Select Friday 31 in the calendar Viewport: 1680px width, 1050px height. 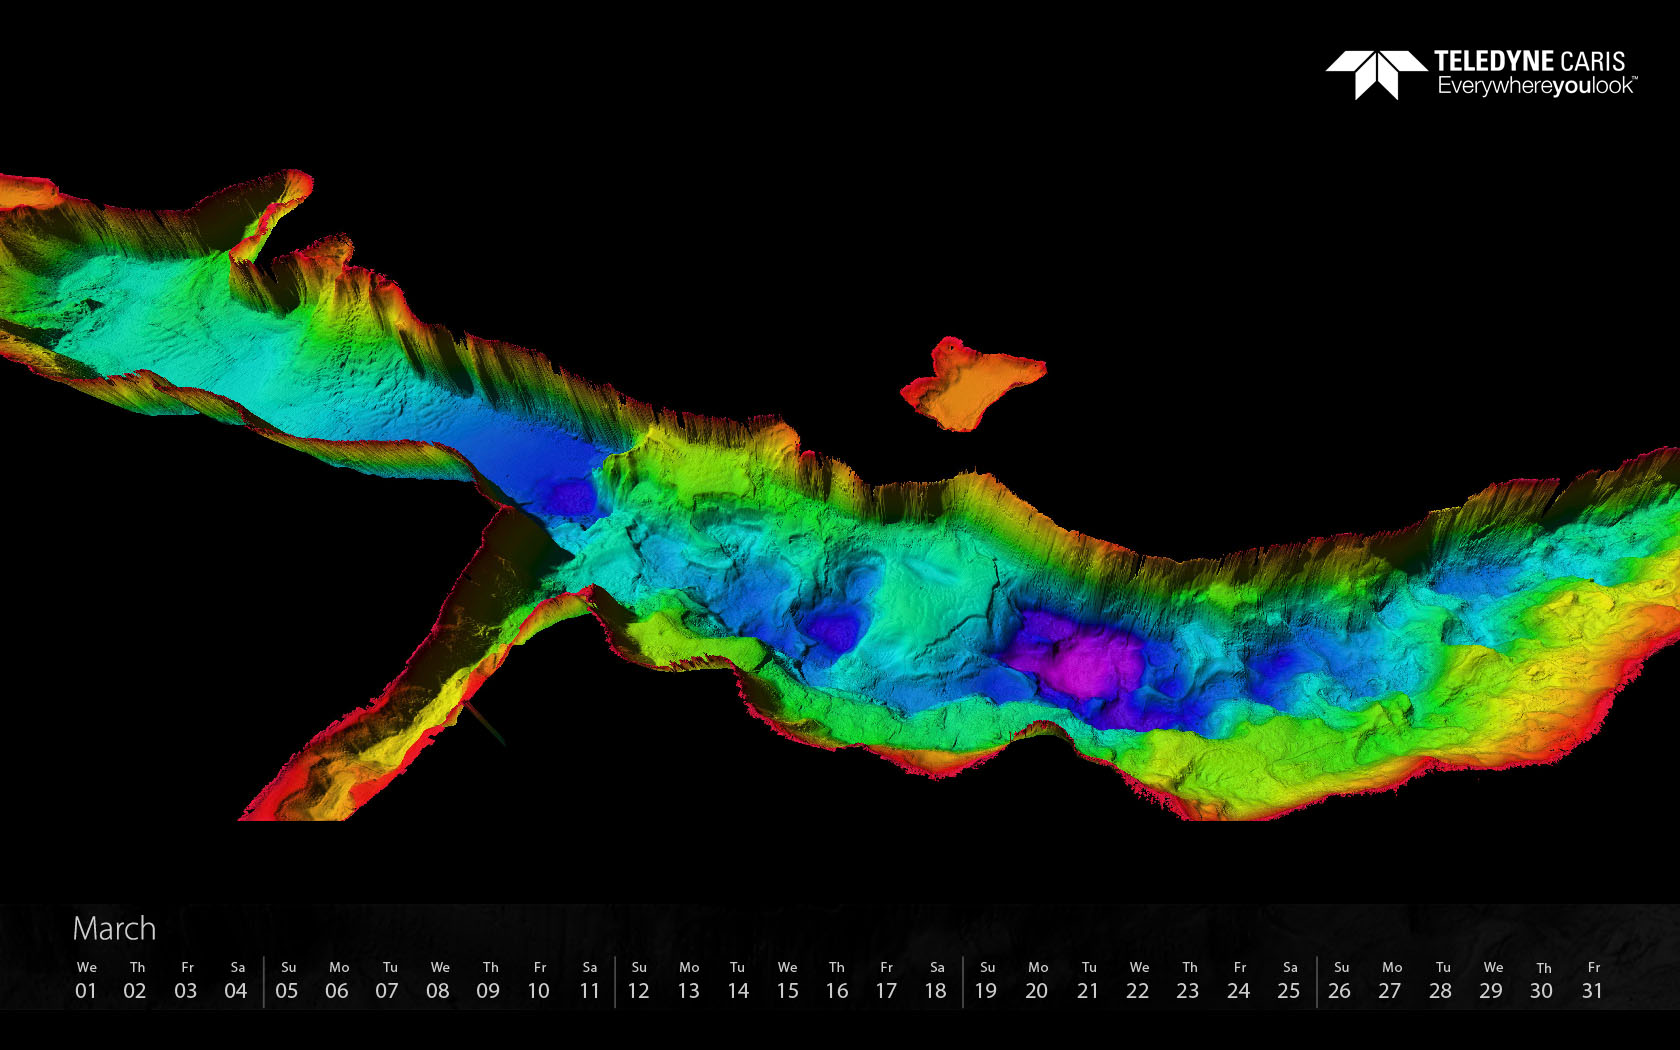(x=1593, y=981)
